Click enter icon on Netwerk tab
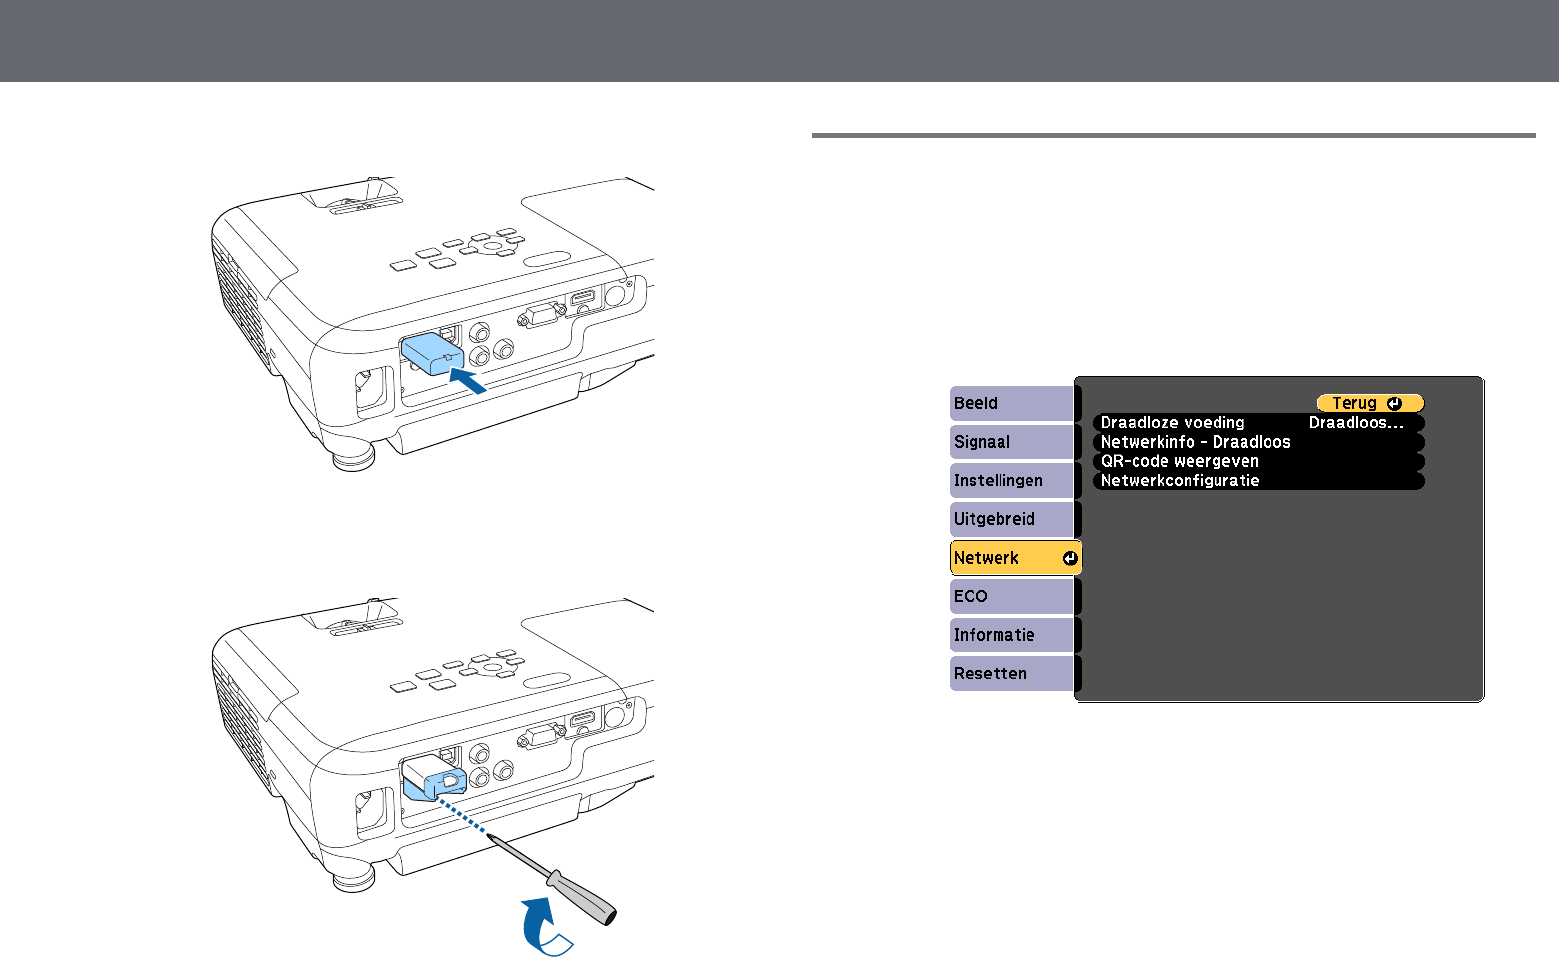This screenshot has width=1559, height=958. coord(1070,558)
